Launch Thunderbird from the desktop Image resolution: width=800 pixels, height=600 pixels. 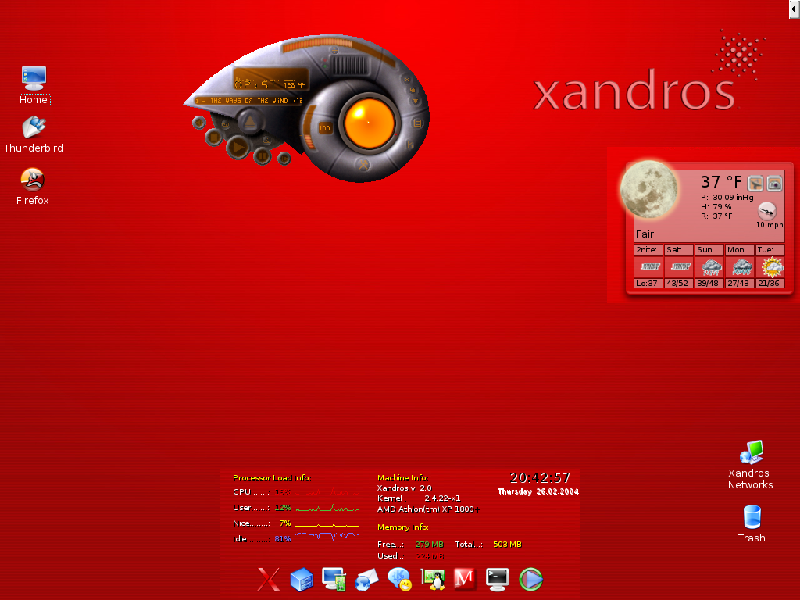(34, 134)
